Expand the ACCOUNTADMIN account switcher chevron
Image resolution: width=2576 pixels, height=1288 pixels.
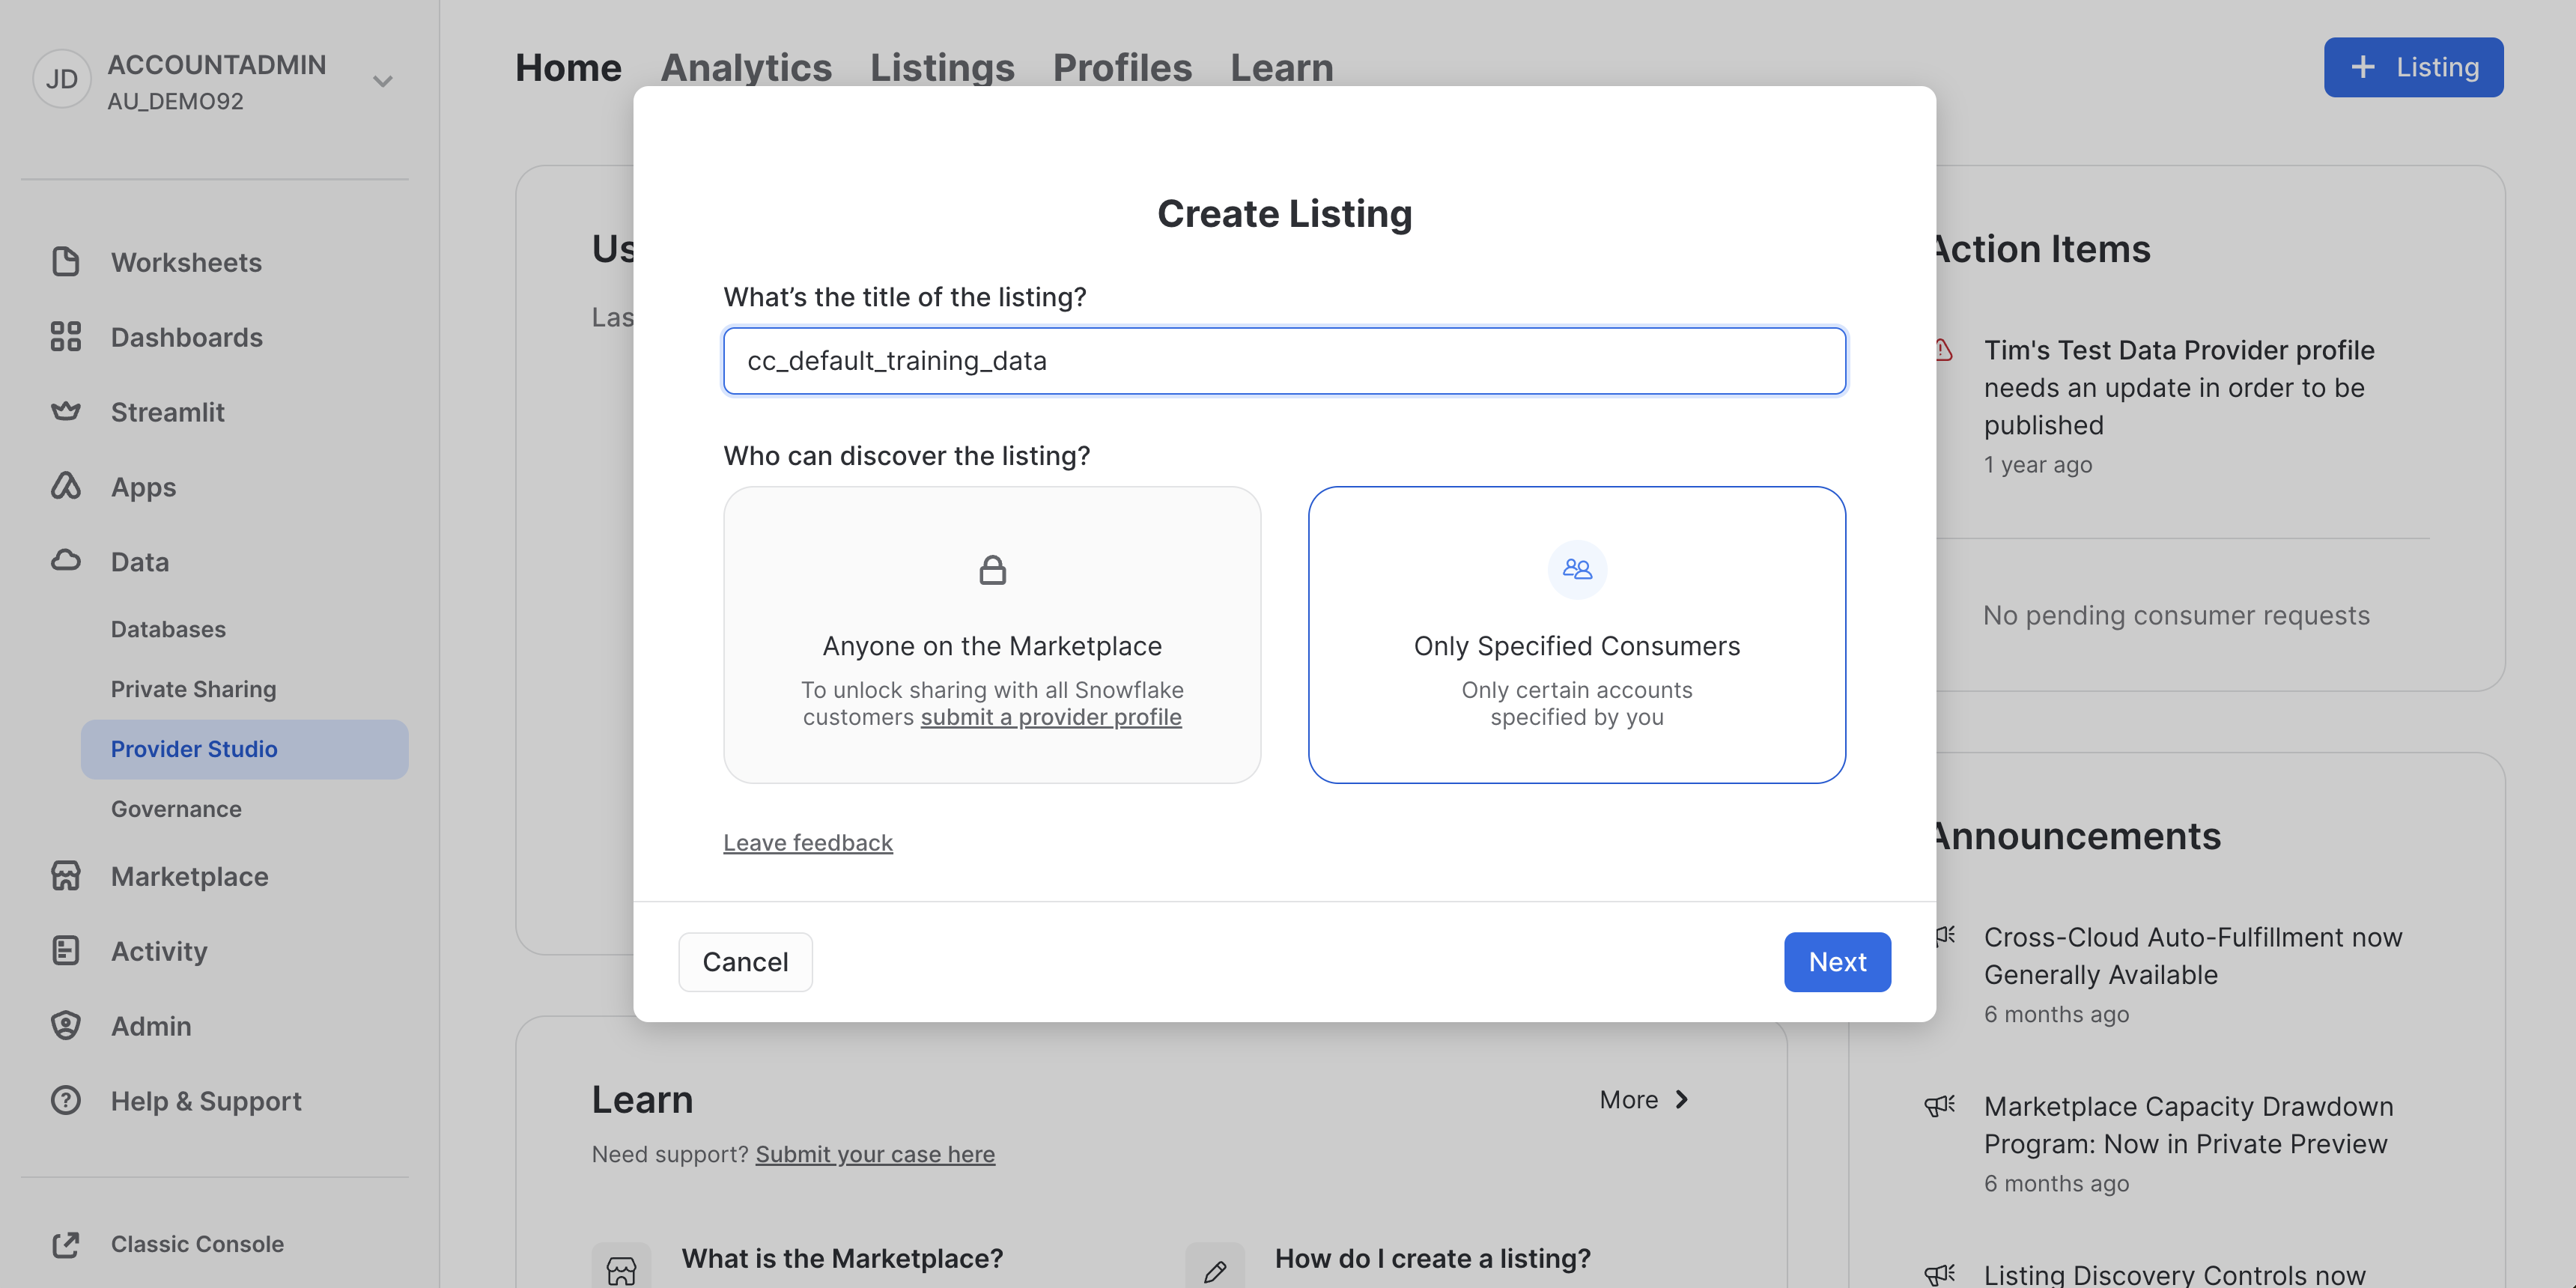pyautogui.click(x=383, y=81)
